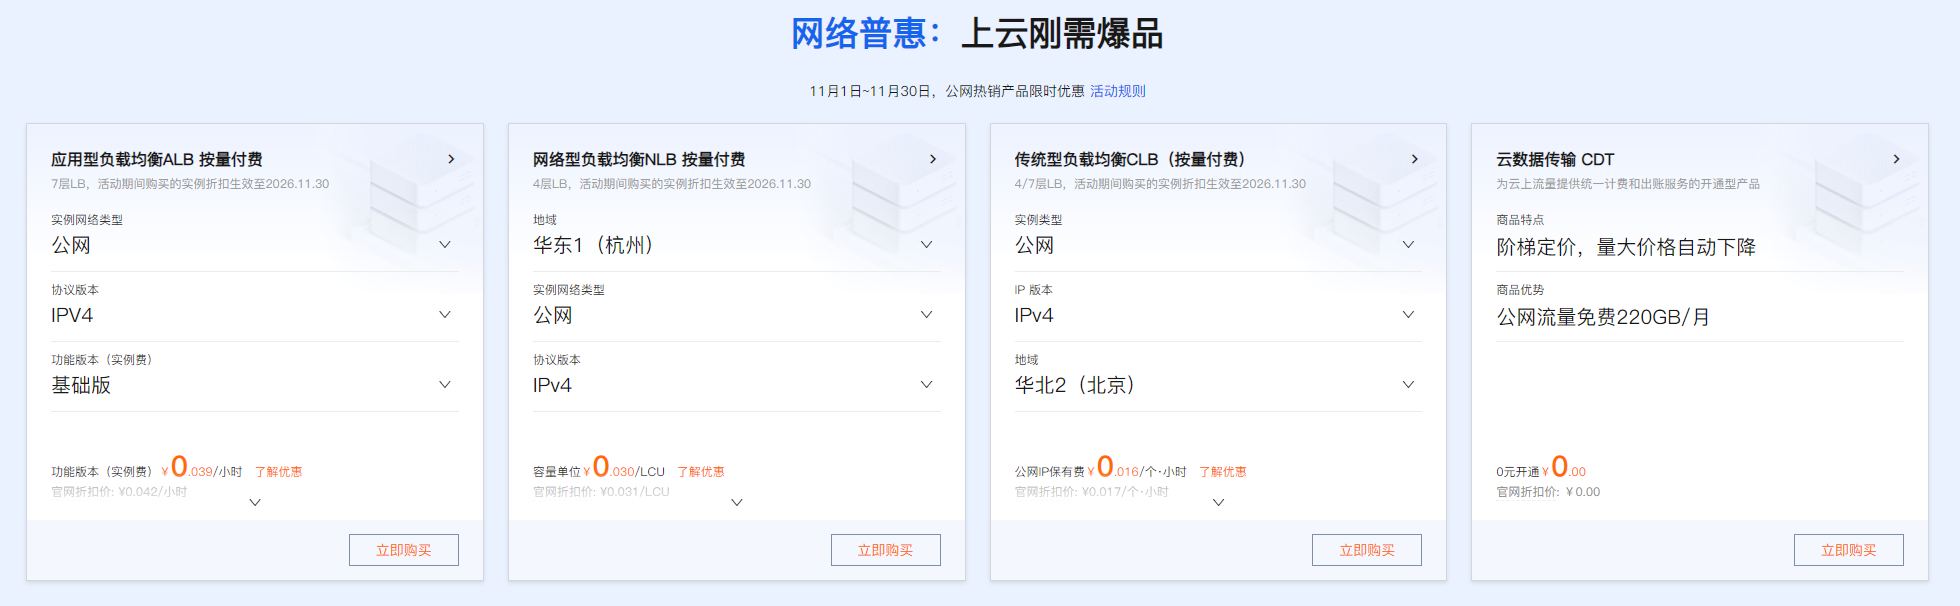Expand ALB 功能版本 基础版 dropdown
1960x606 pixels.
click(x=255, y=385)
